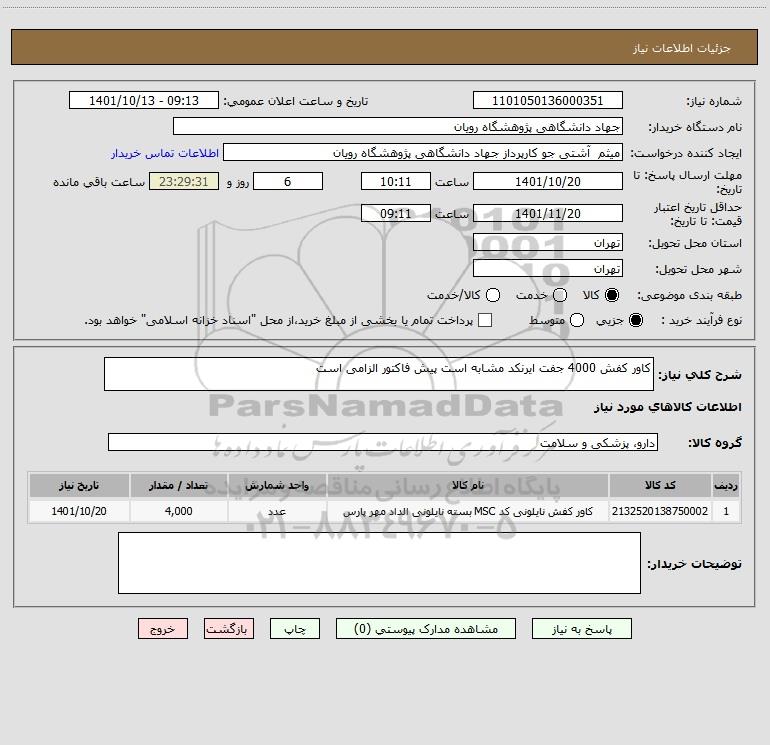
Task: Open the اطلاعات تماس خریدار link
Action: point(165,153)
